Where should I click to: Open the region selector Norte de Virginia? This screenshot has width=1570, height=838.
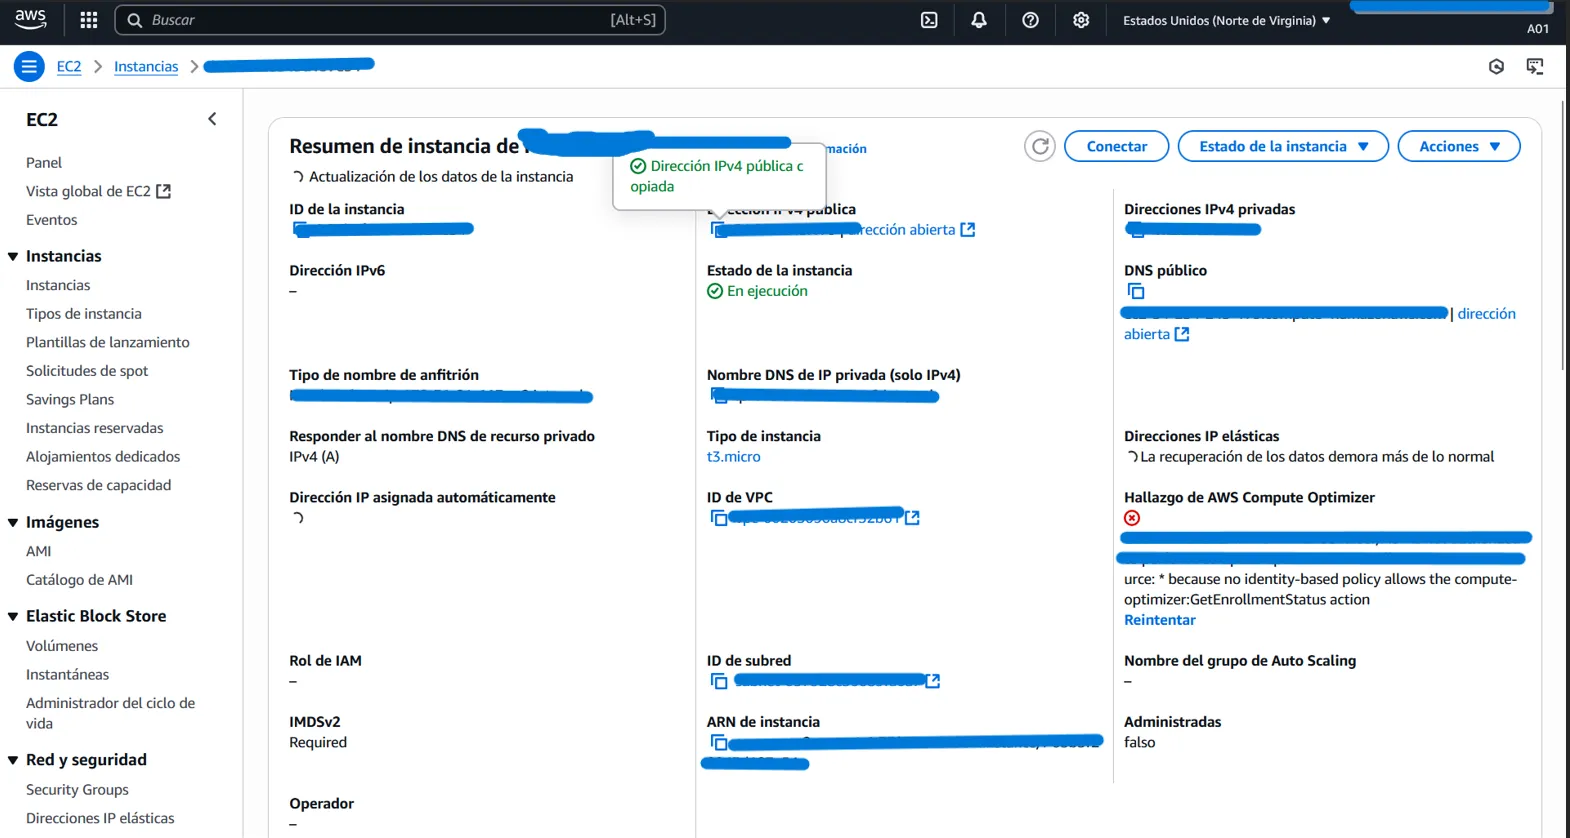[1226, 20]
